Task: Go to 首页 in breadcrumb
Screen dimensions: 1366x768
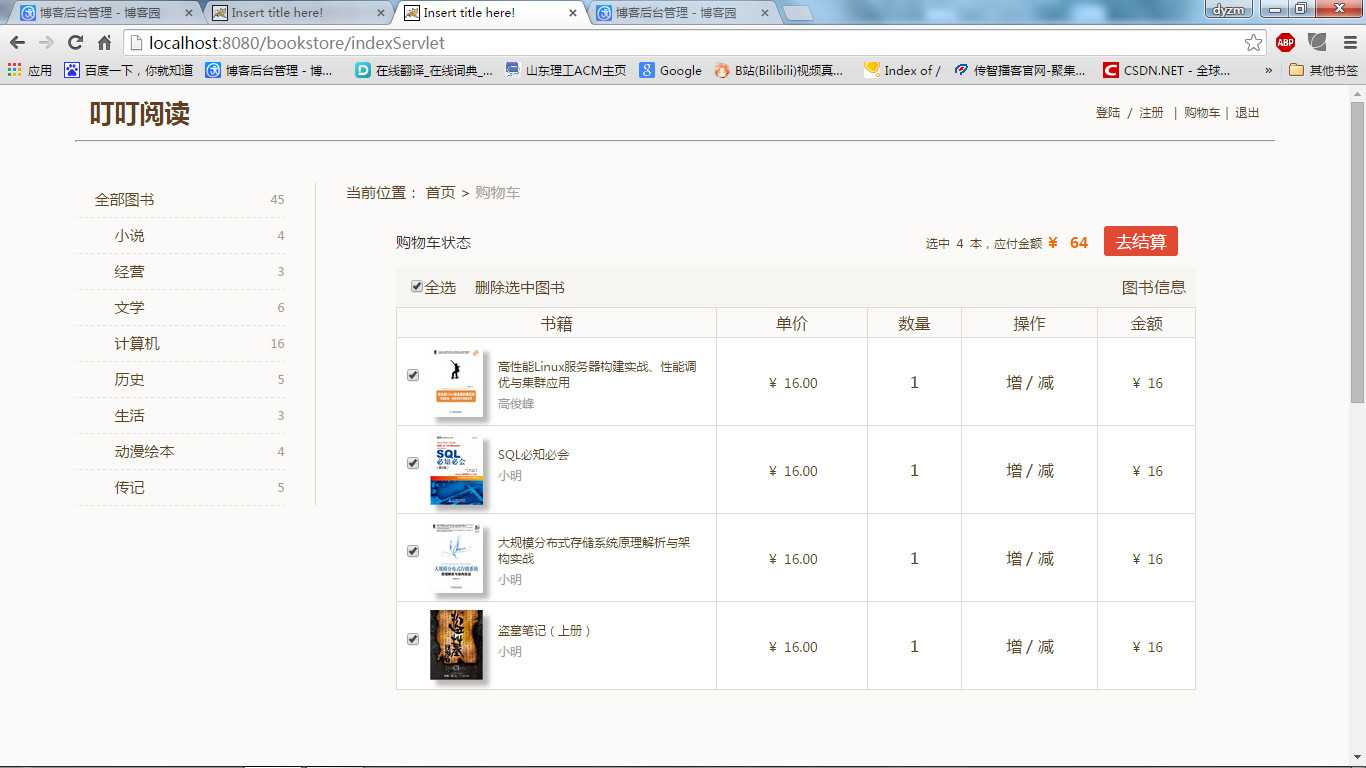Action: [x=440, y=193]
